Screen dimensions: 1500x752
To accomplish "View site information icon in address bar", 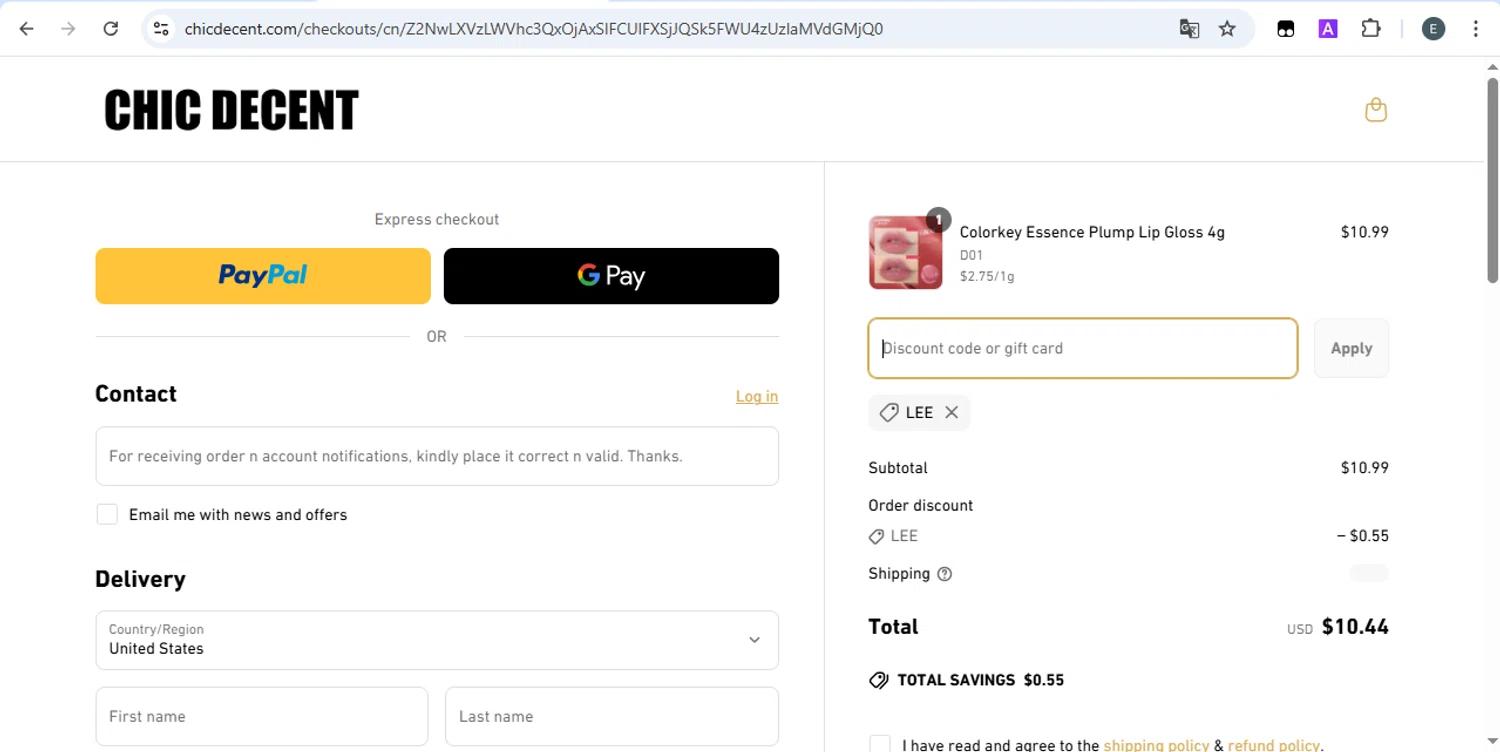I will click(161, 29).
